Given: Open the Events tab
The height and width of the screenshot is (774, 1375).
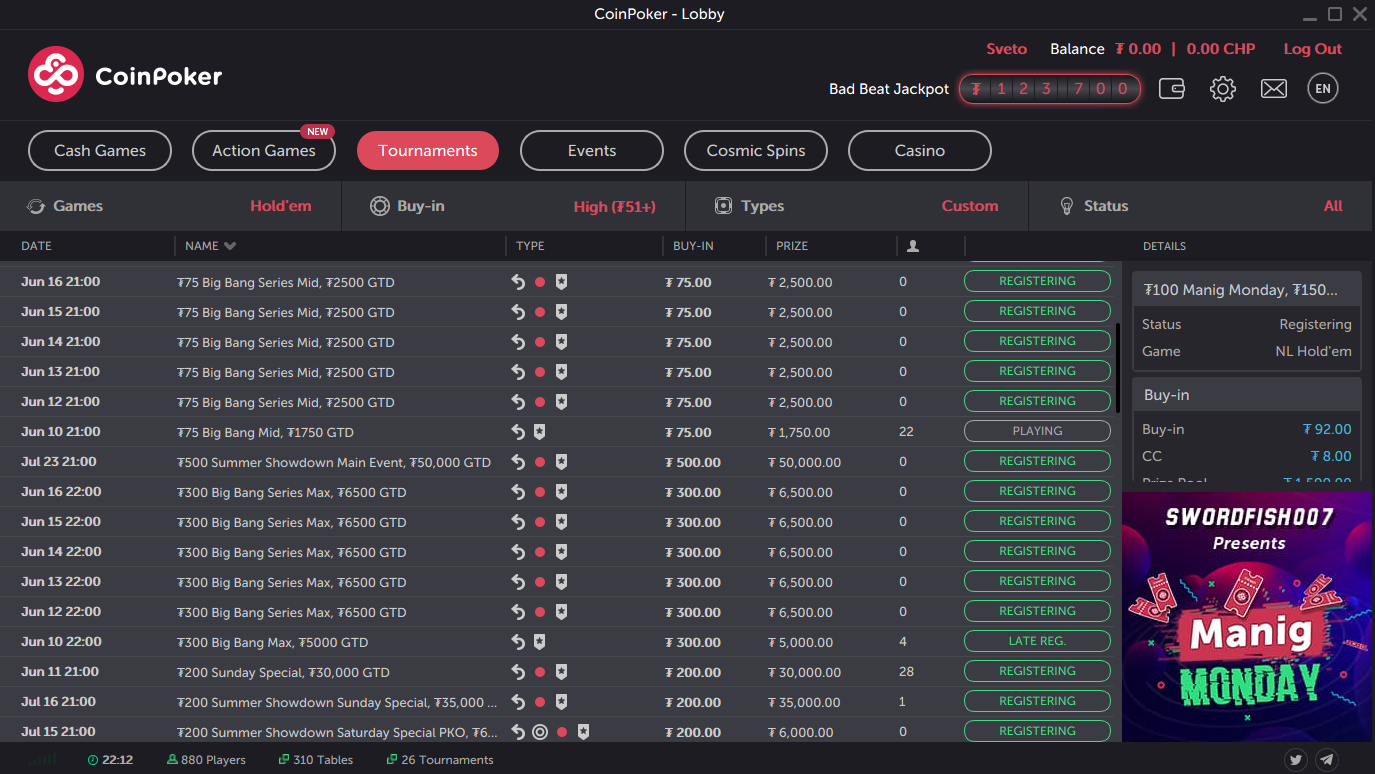Looking at the screenshot, I should (592, 151).
